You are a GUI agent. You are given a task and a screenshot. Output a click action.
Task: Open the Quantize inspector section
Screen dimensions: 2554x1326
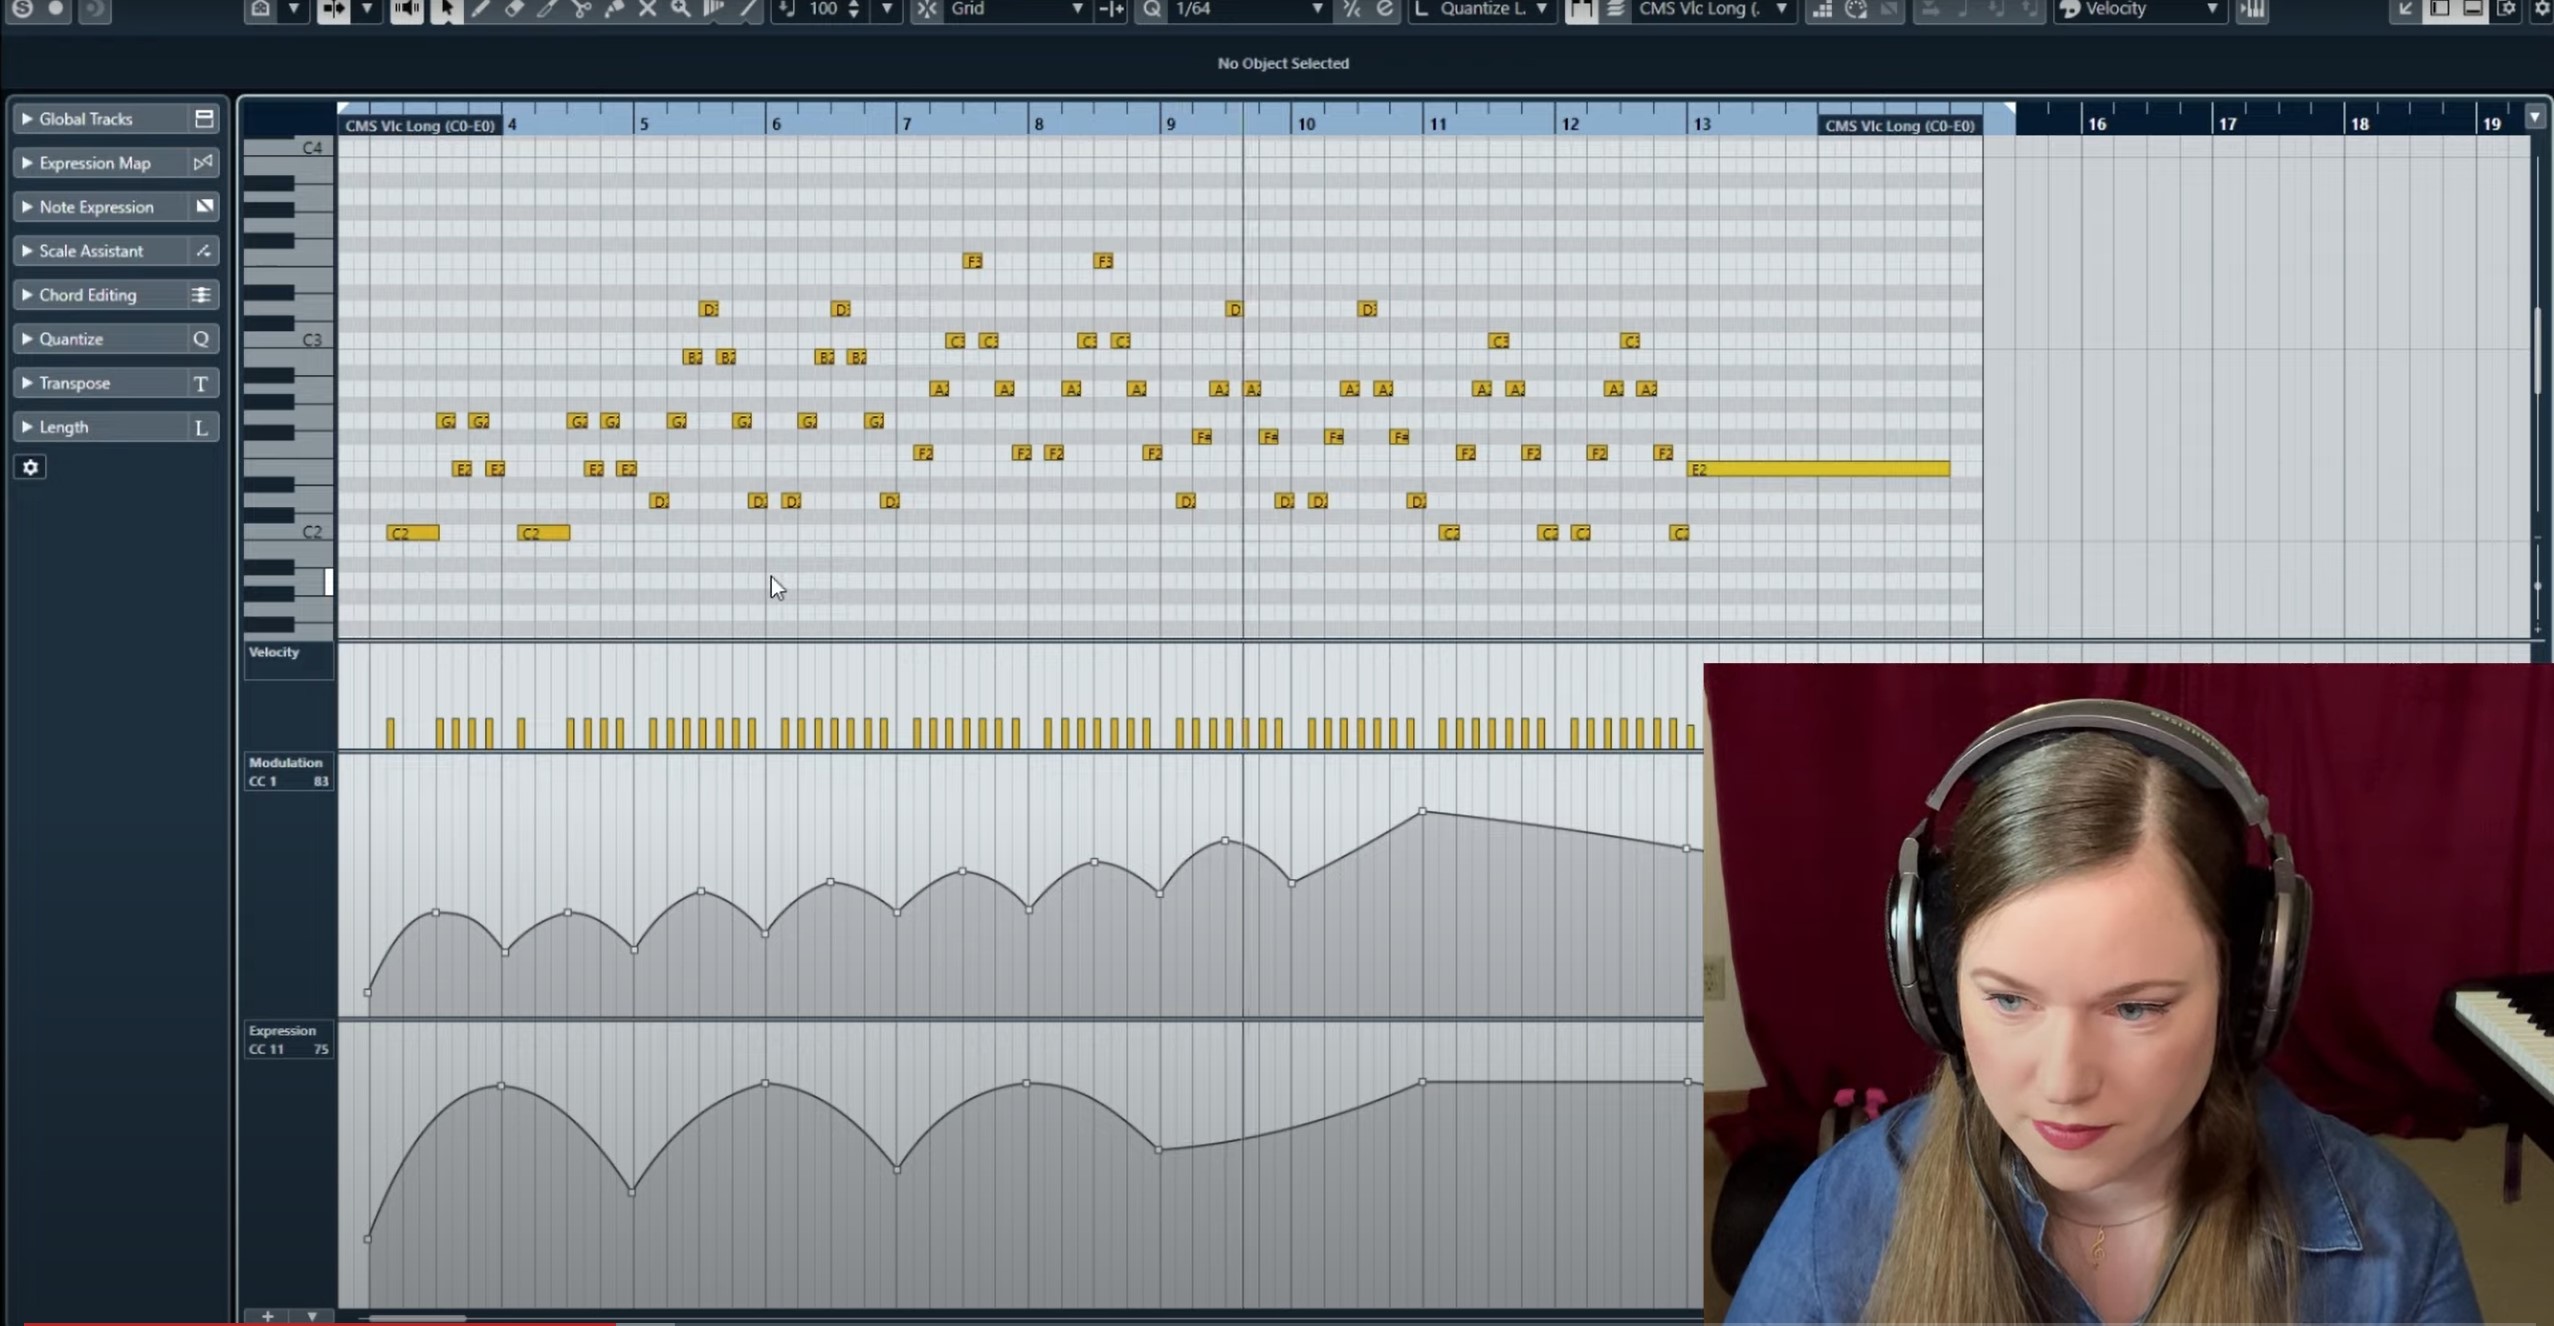click(x=71, y=339)
